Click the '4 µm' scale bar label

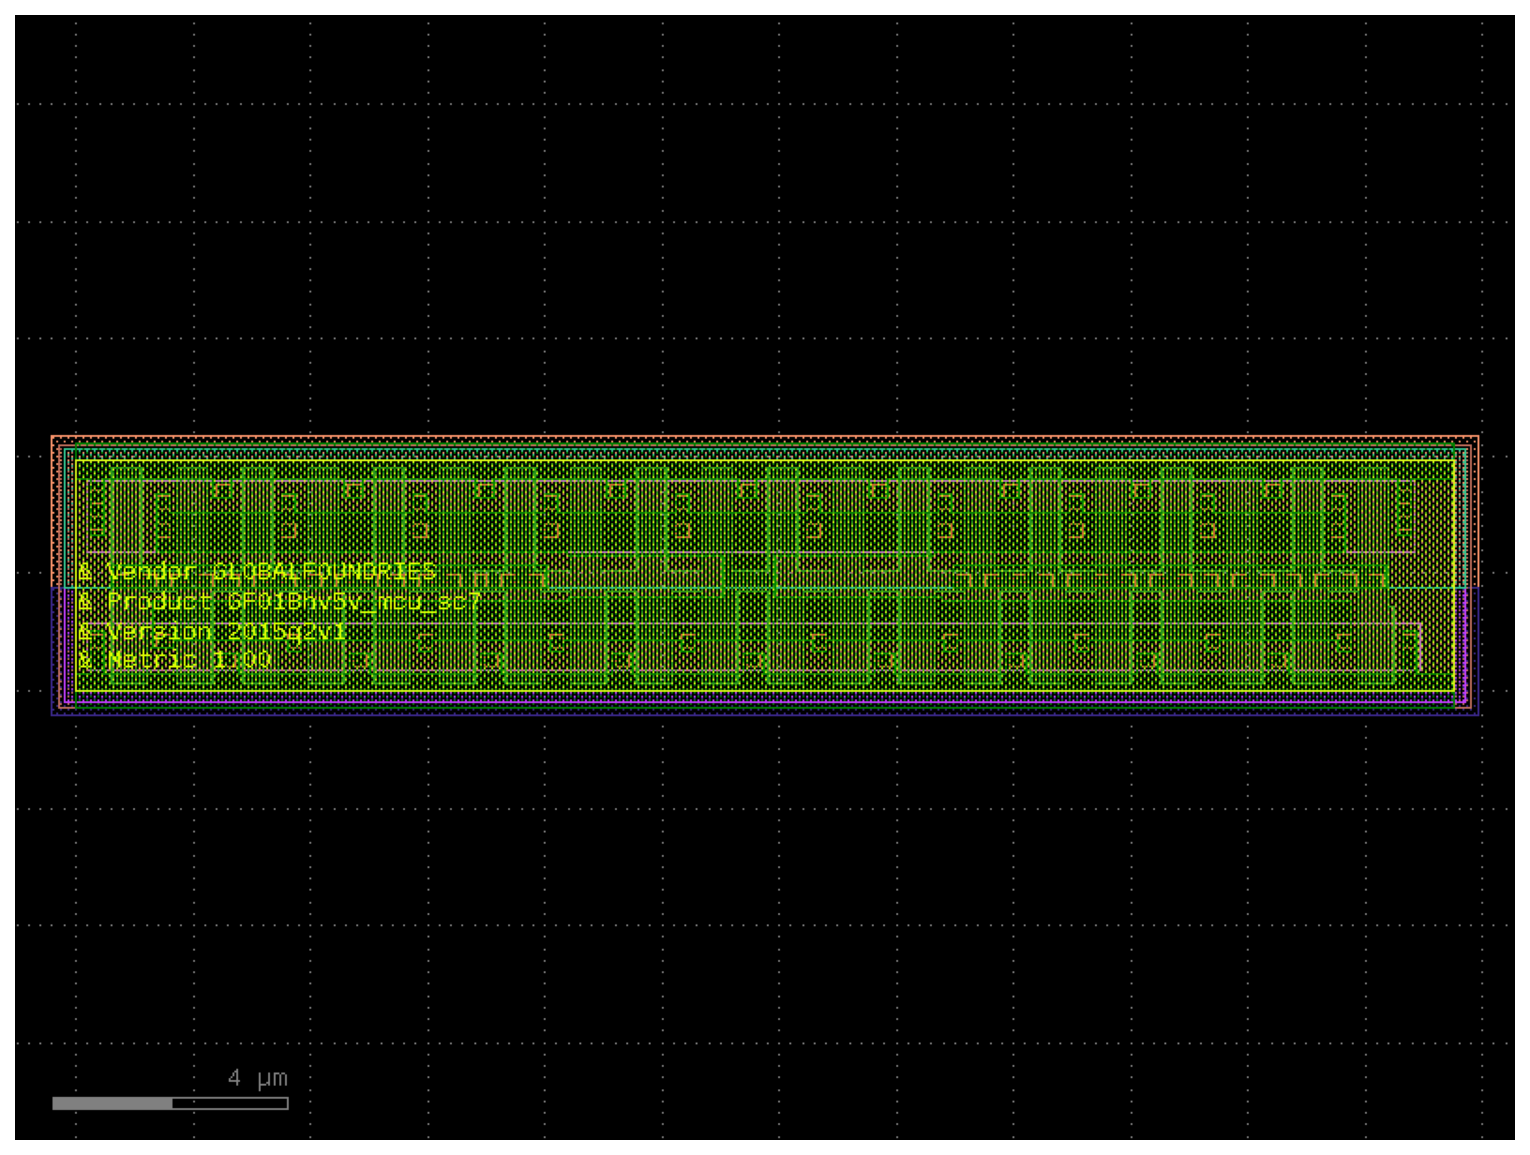258,1078
